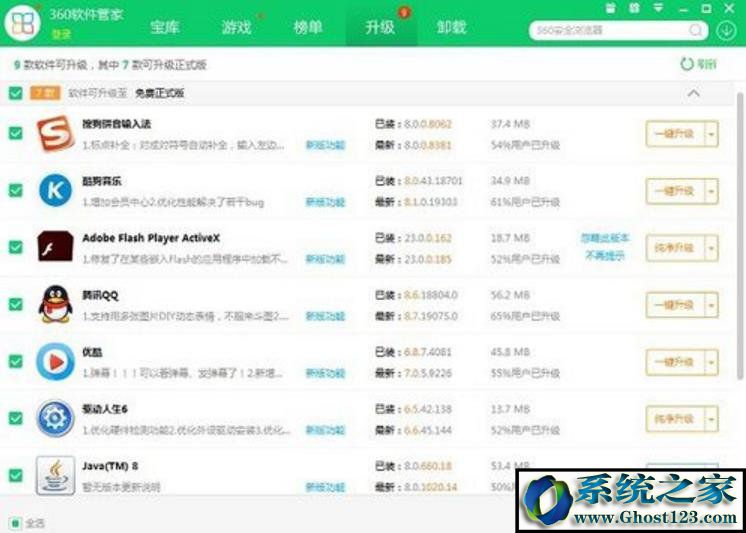746x533 pixels.
Task: Toggle the group checkbox for 免费正式版 section
Action: (x=16, y=93)
